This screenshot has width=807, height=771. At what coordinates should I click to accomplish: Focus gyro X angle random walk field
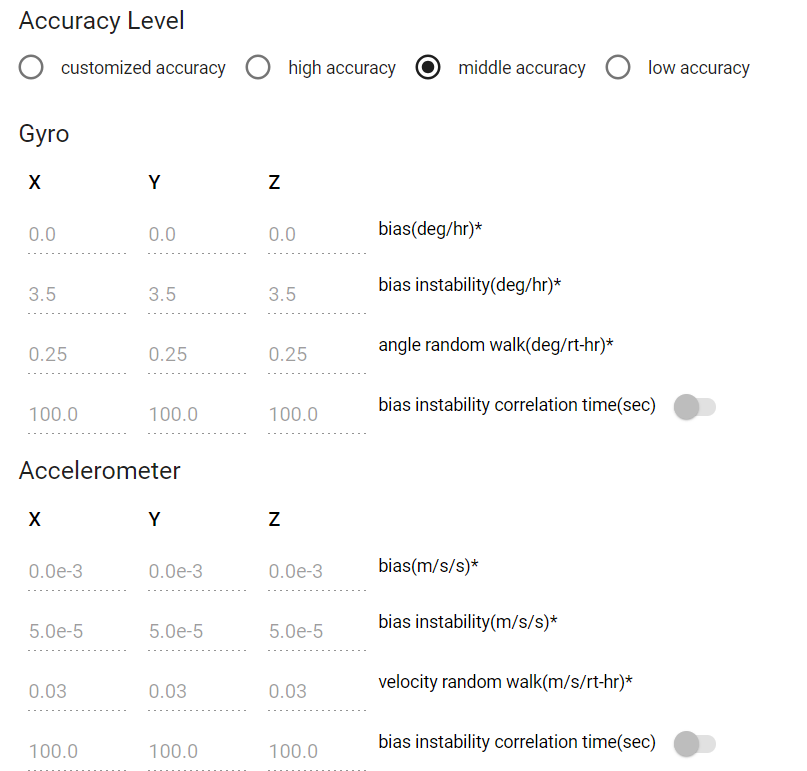[x=76, y=355]
